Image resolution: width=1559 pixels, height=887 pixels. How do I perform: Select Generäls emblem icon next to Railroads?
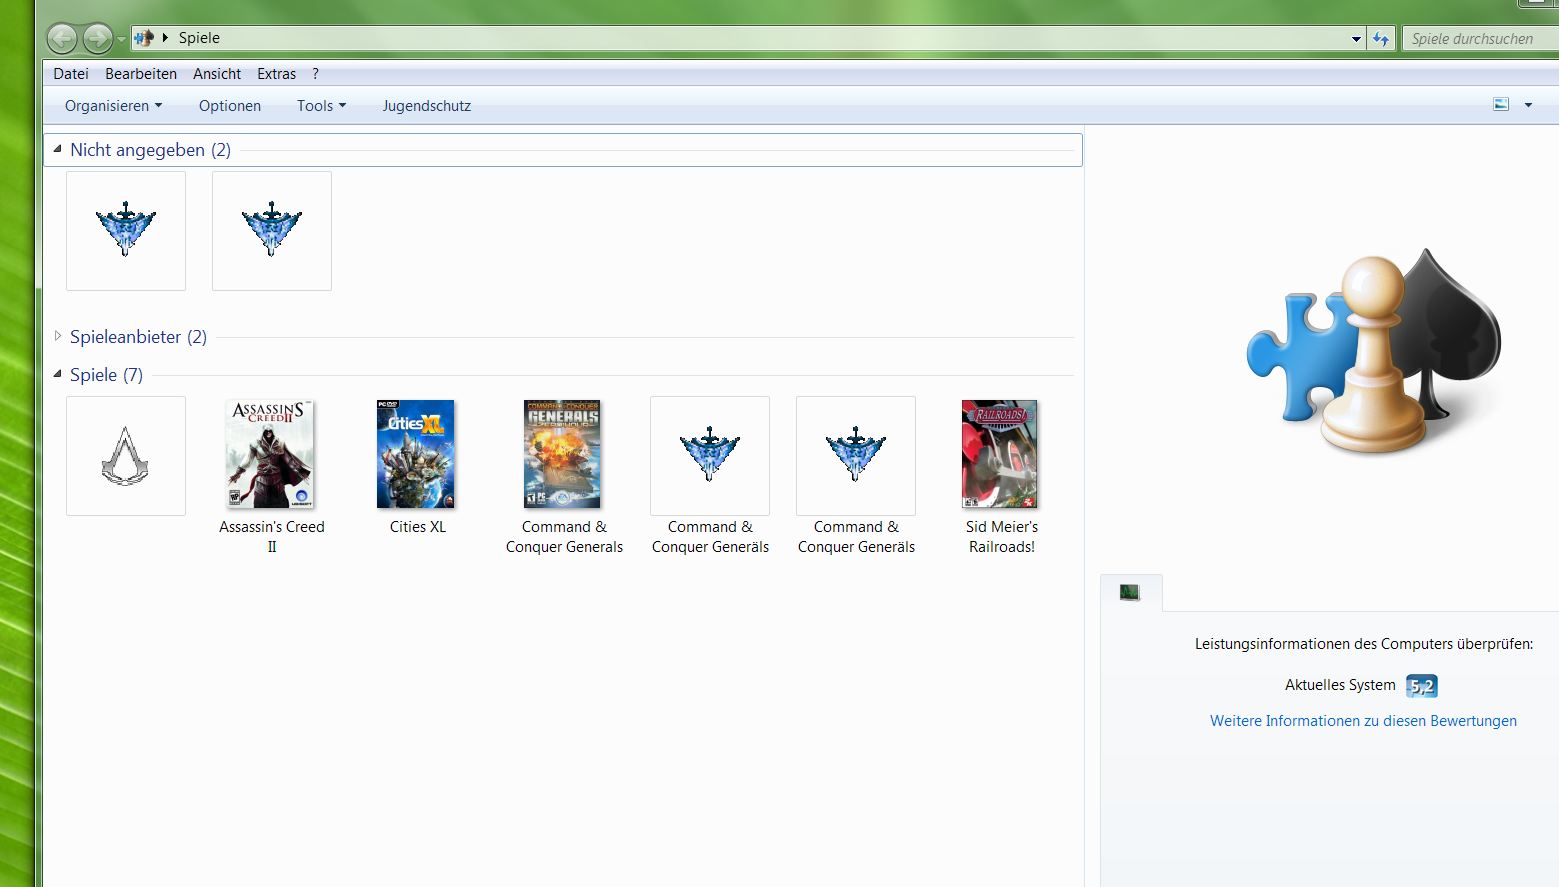pos(856,456)
